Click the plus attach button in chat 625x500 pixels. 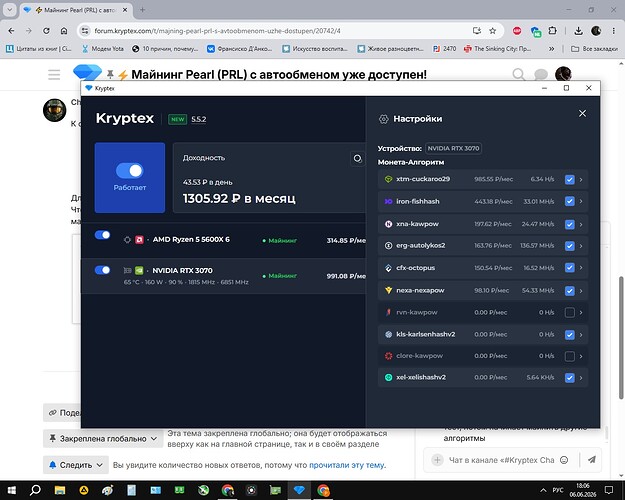pyautogui.click(x=437, y=460)
